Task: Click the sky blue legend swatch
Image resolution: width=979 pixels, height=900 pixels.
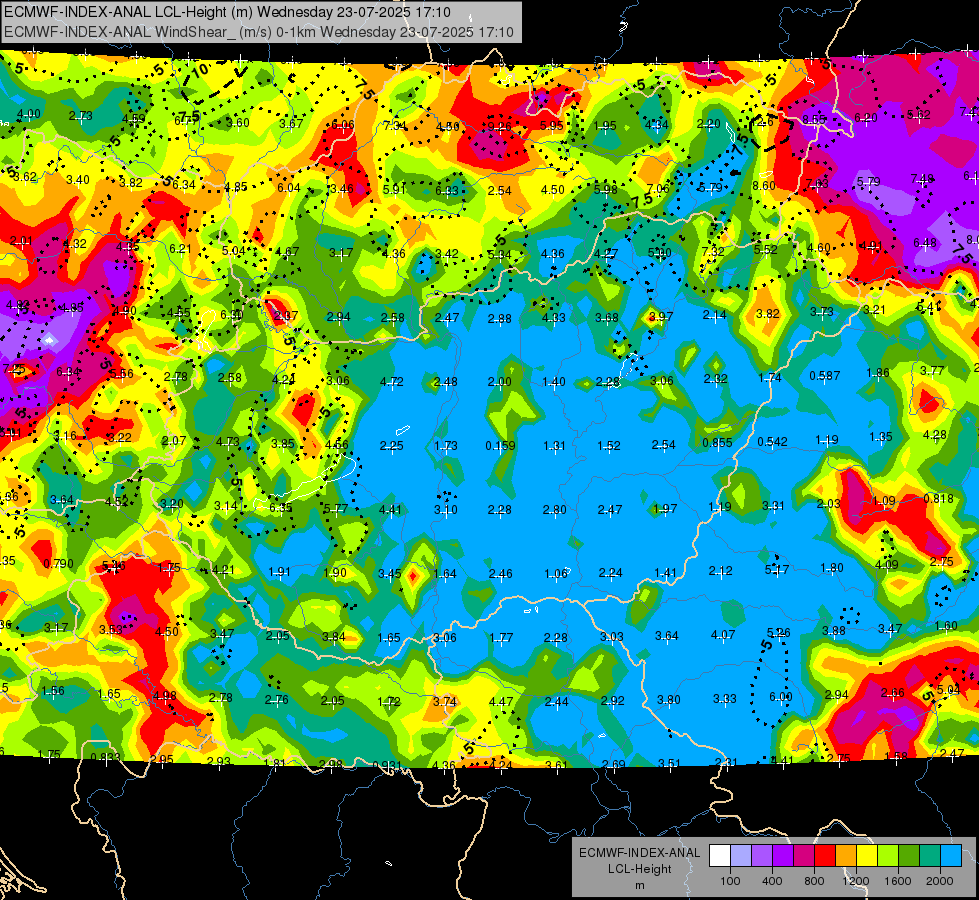Action: click(x=951, y=856)
